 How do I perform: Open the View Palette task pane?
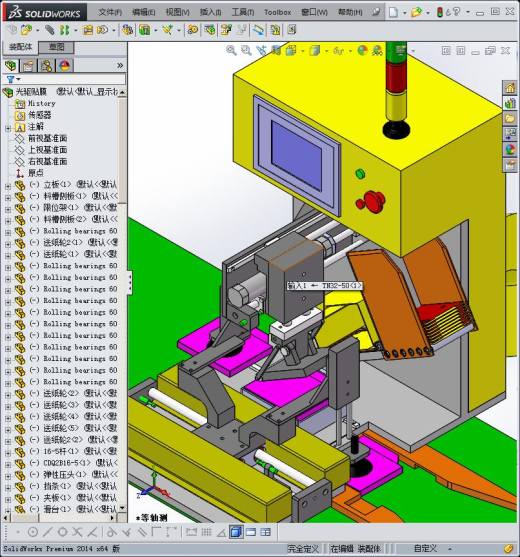click(x=510, y=134)
